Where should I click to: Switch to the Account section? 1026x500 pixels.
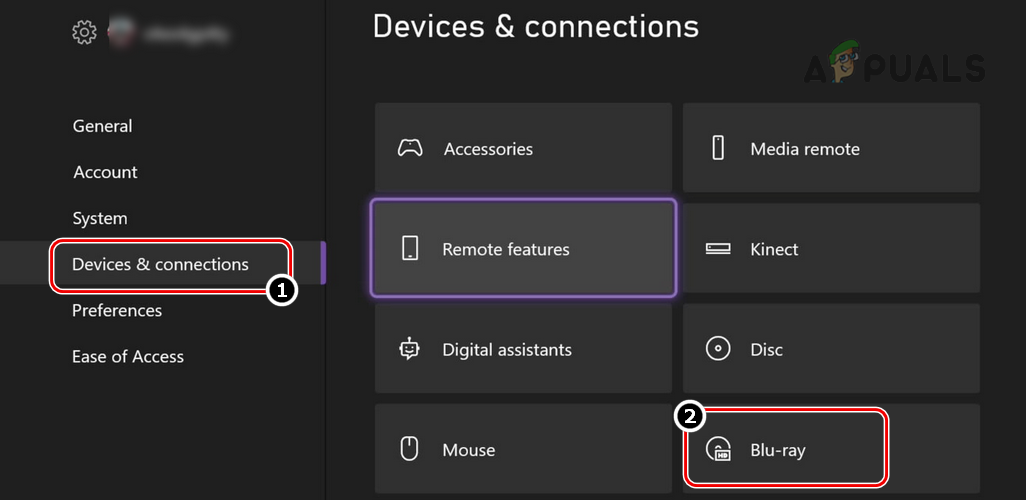click(x=105, y=172)
